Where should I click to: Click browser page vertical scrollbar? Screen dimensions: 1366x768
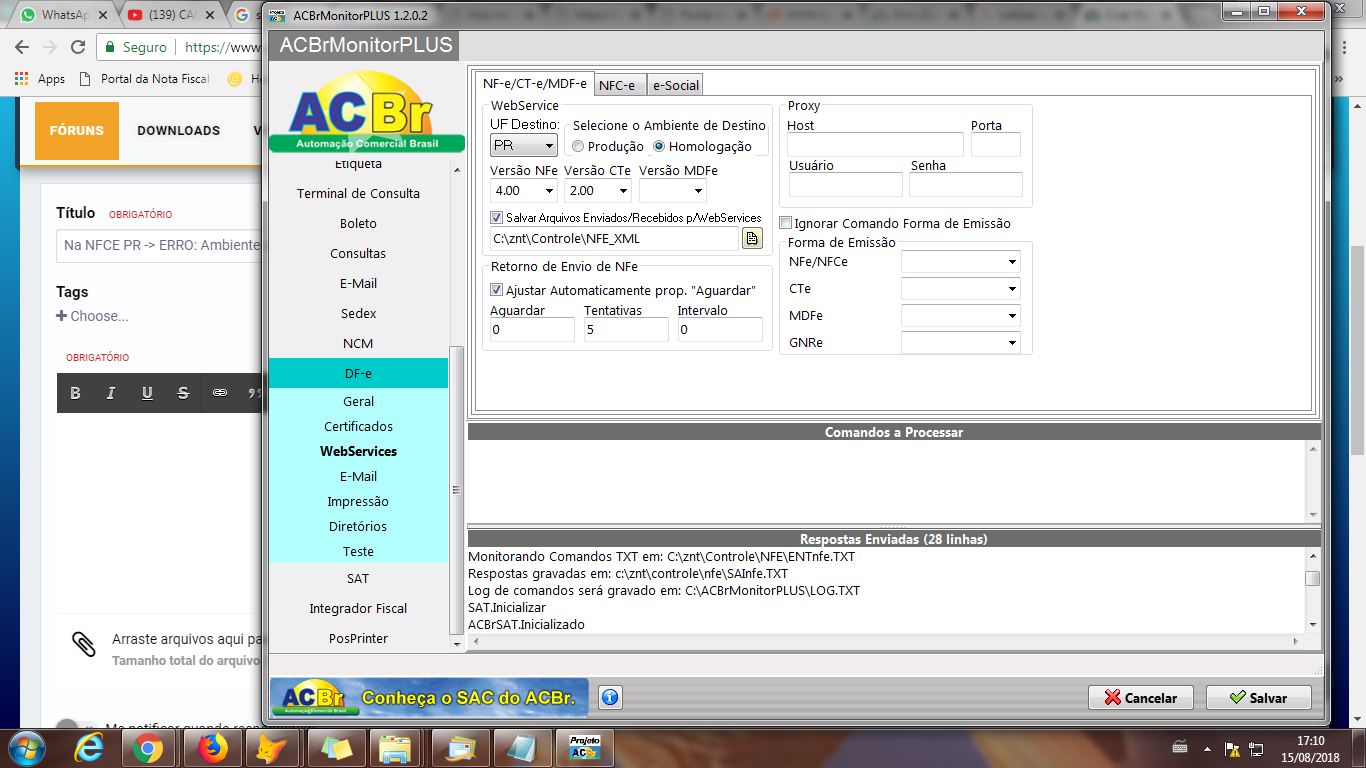pyautogui.click(x=1356, y=350)
